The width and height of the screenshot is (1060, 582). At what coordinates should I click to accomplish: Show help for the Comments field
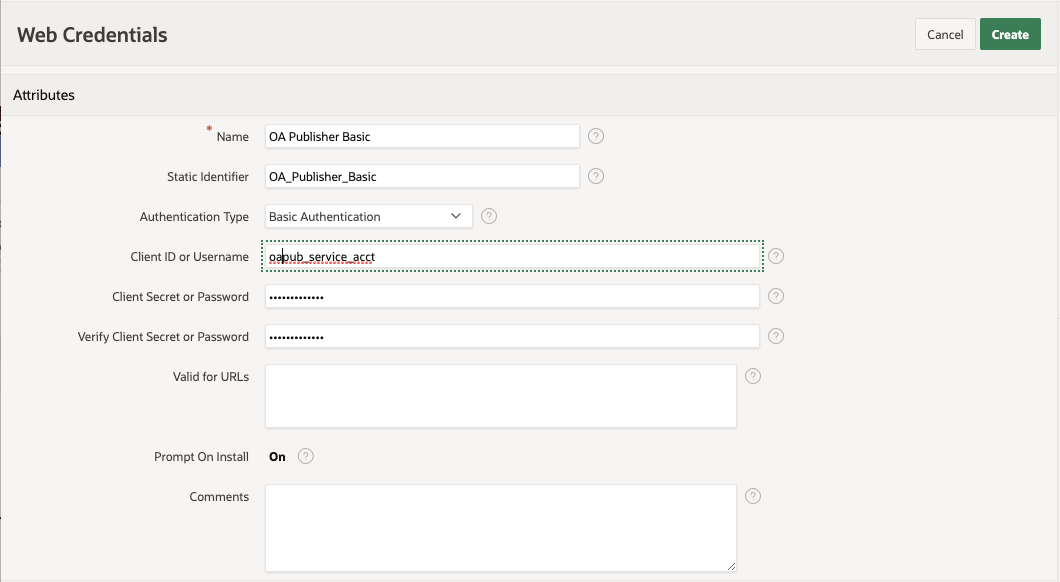[x=752, y=496]
